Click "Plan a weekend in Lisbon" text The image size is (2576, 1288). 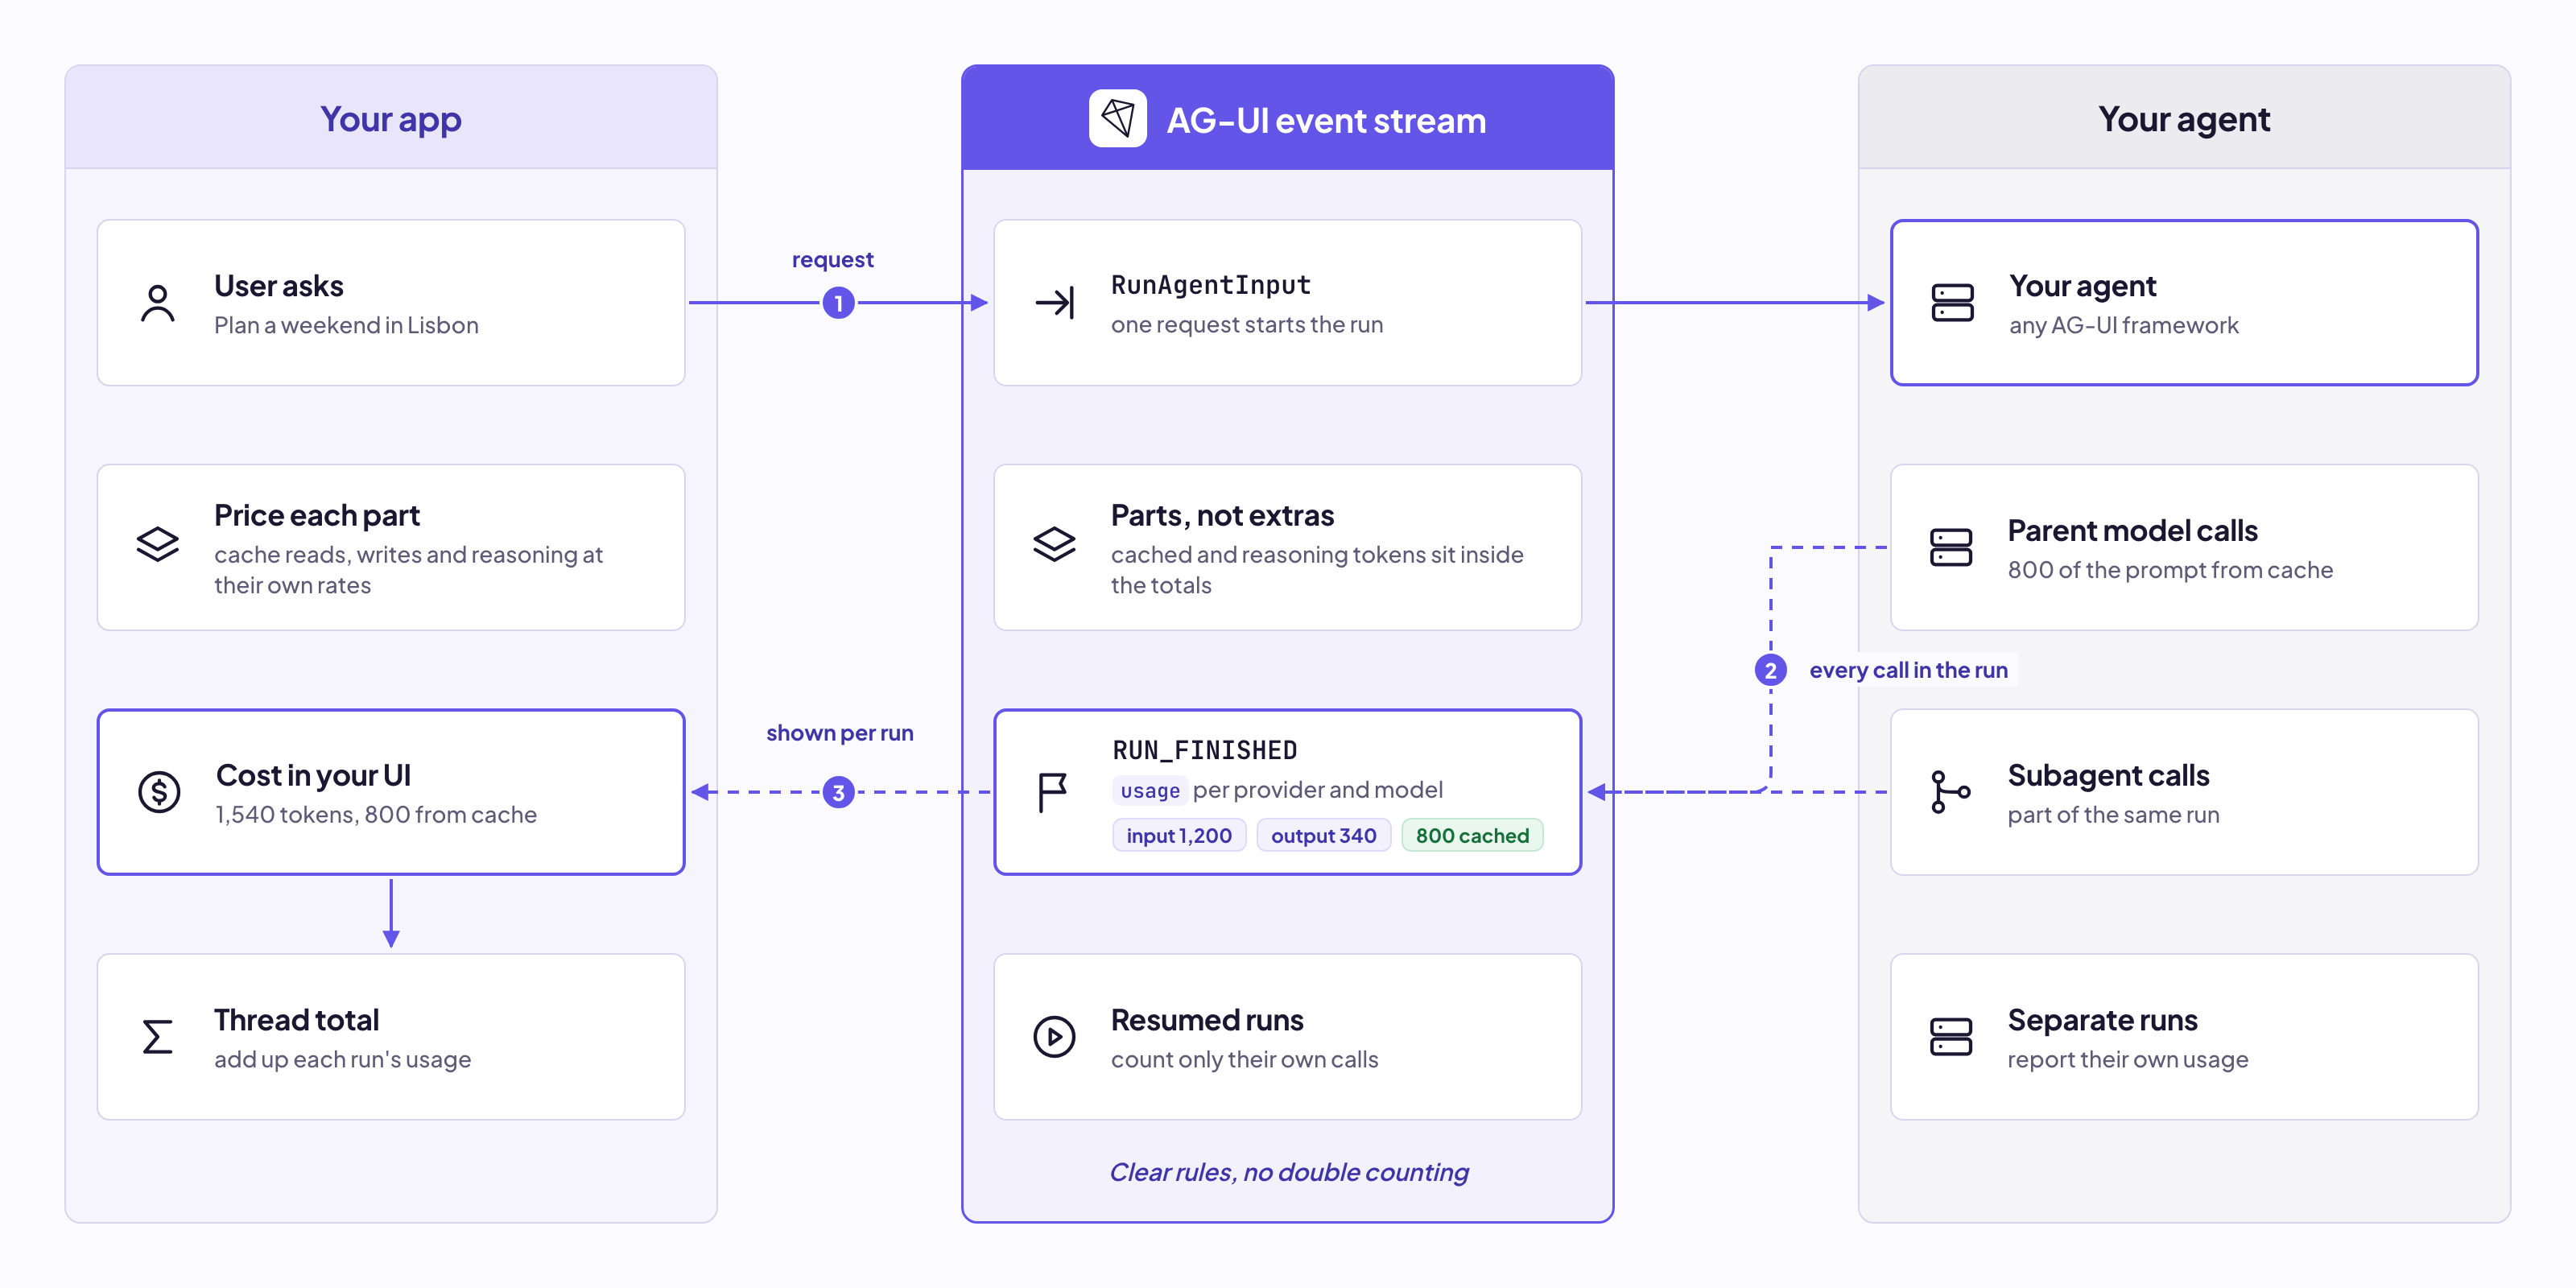tap(346, 325)
